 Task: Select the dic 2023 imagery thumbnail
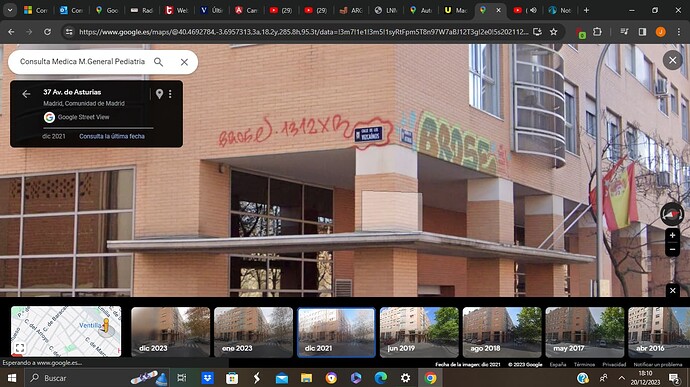[x=171, y=332]
